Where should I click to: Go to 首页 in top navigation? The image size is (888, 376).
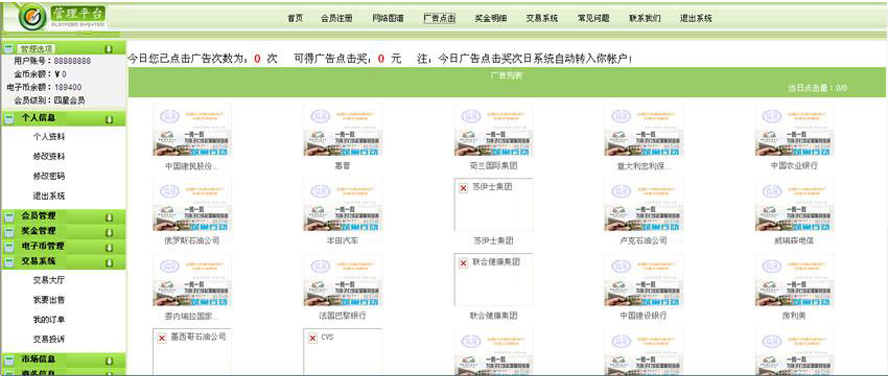[295, 18]
